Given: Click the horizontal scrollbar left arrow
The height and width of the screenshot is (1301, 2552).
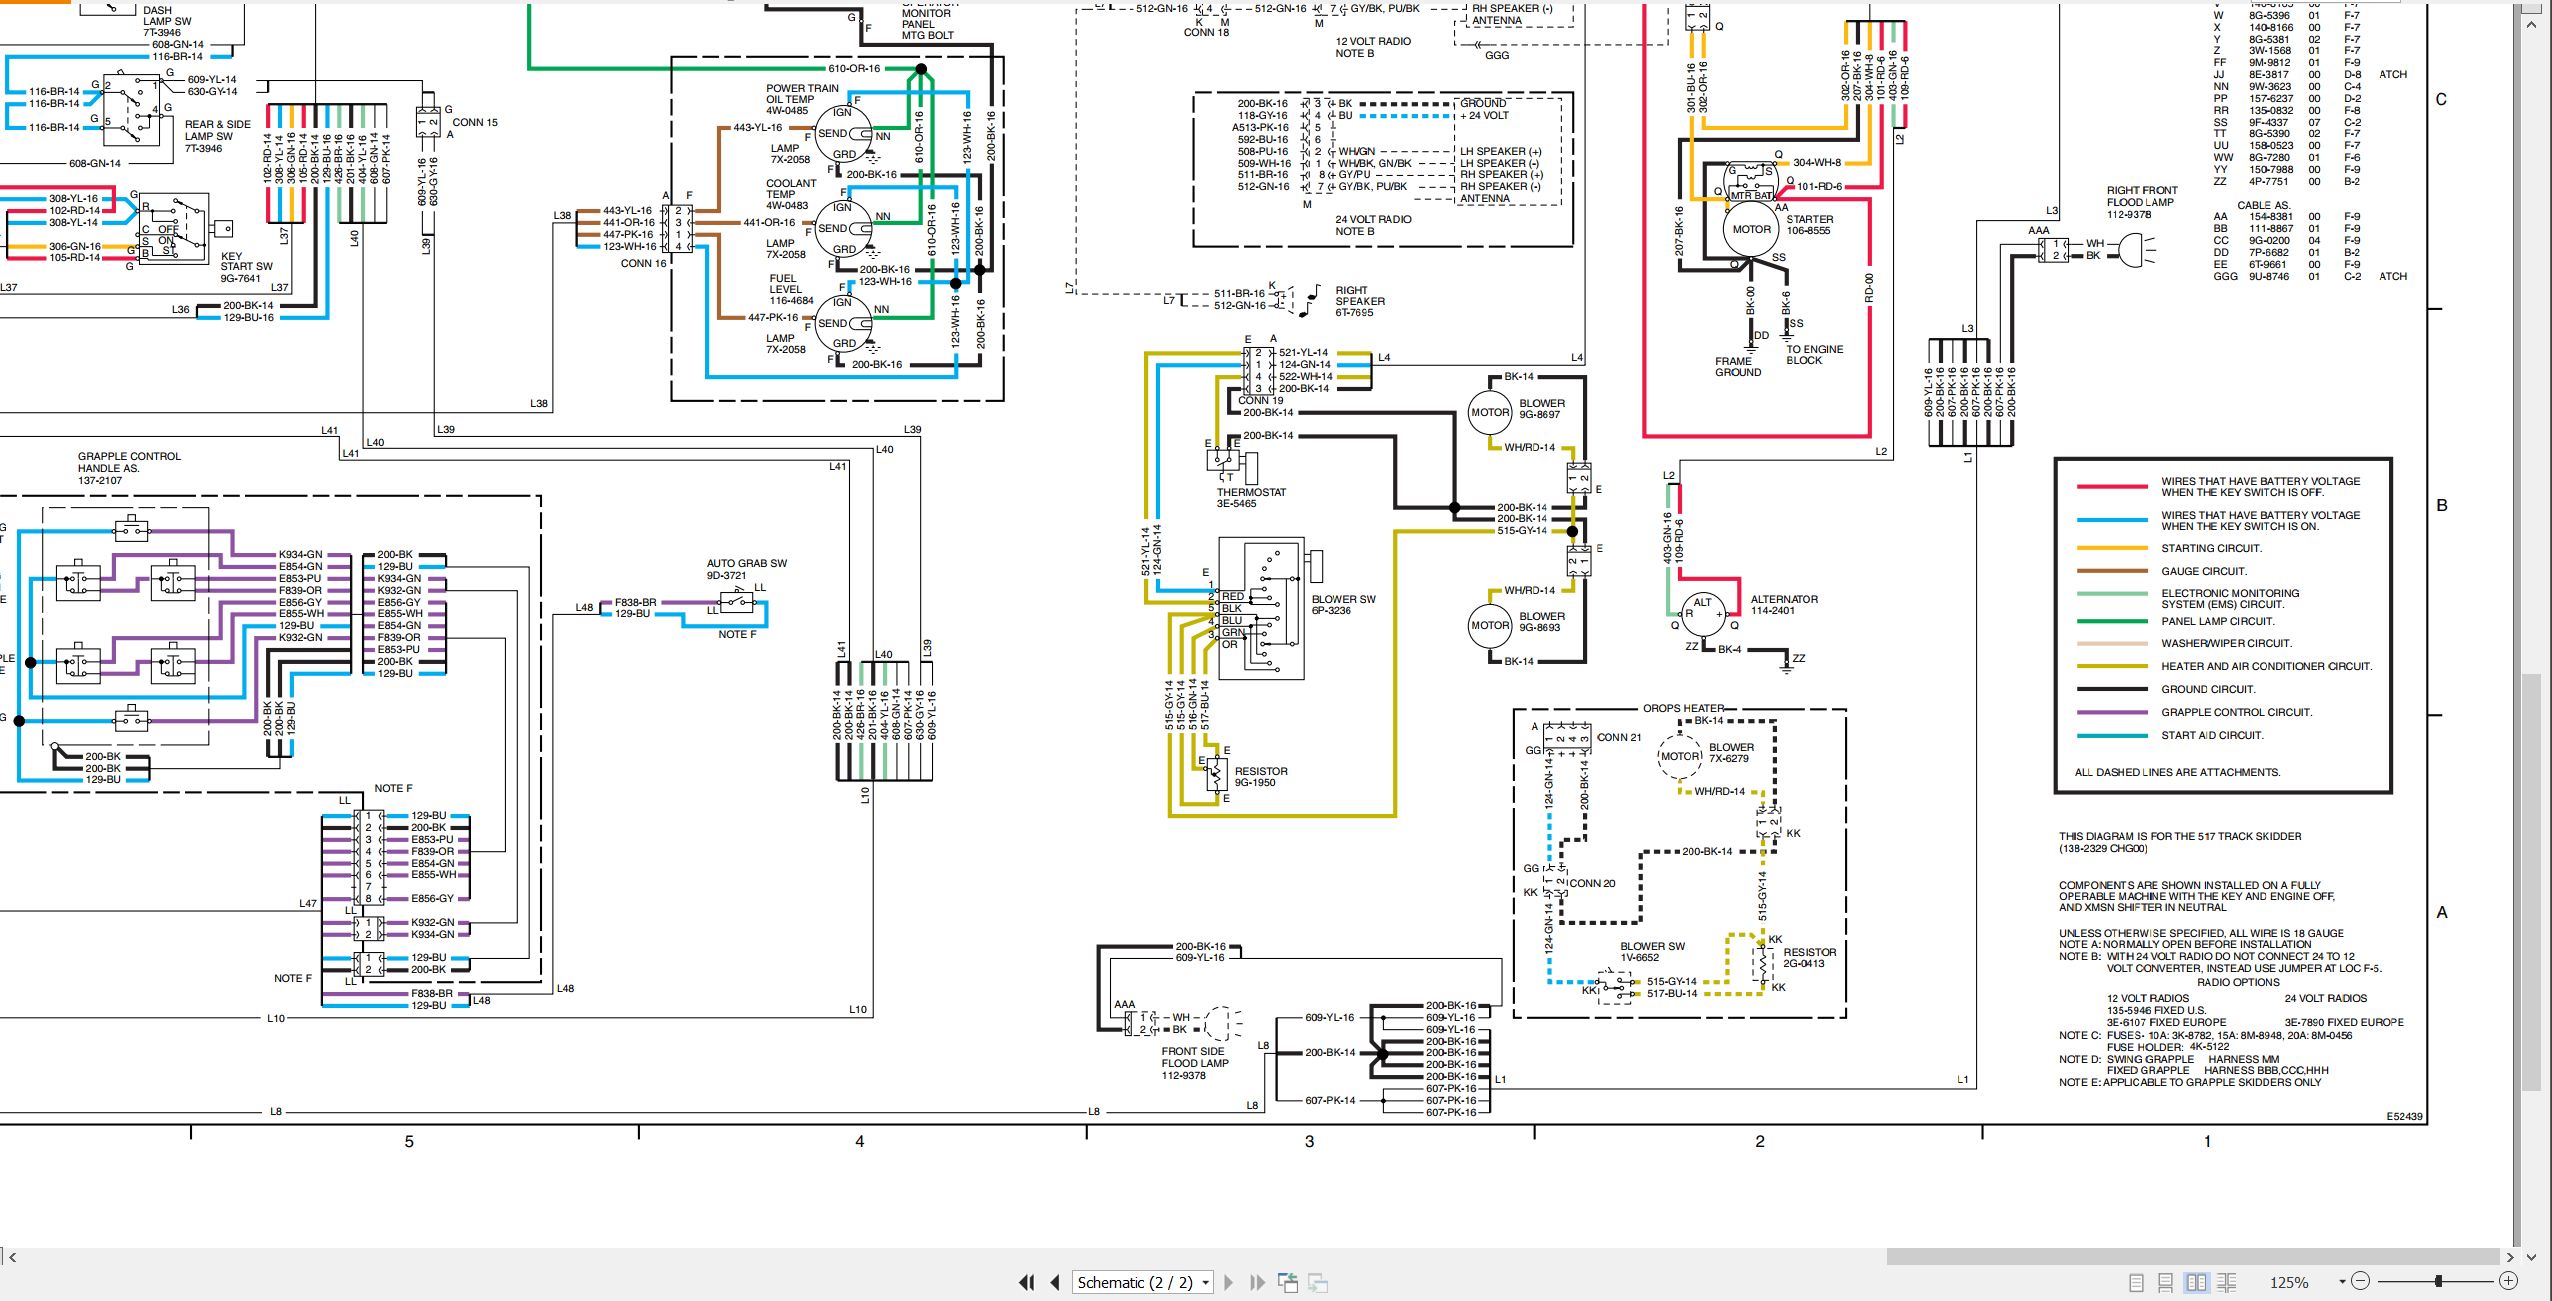Looking at the screenshot, I should pos(12,1257).
